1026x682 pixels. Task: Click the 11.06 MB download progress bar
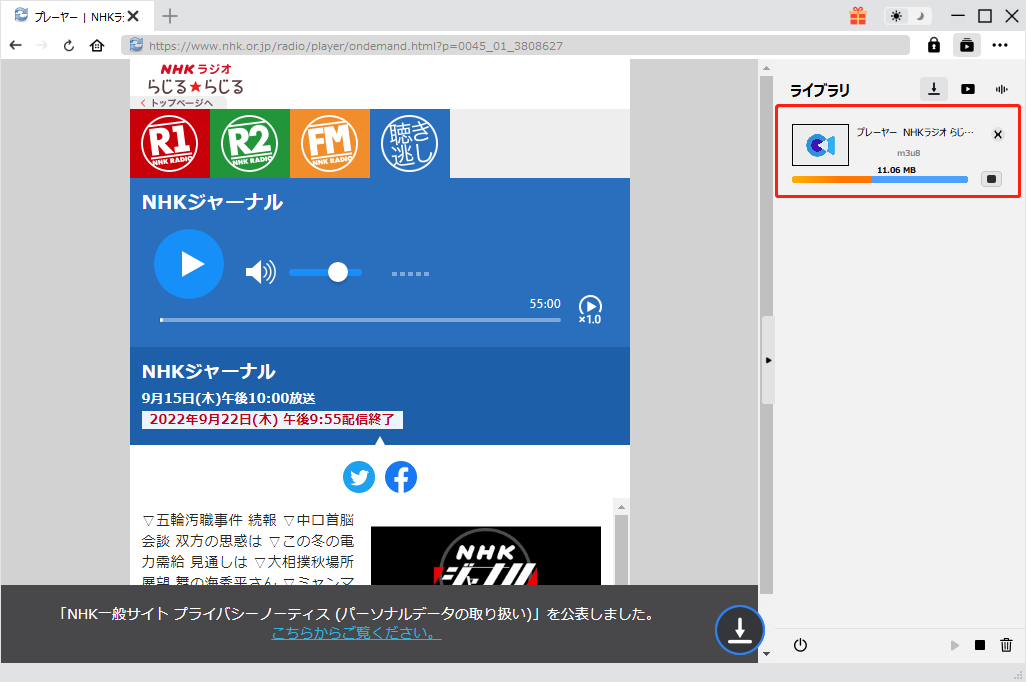879,179
